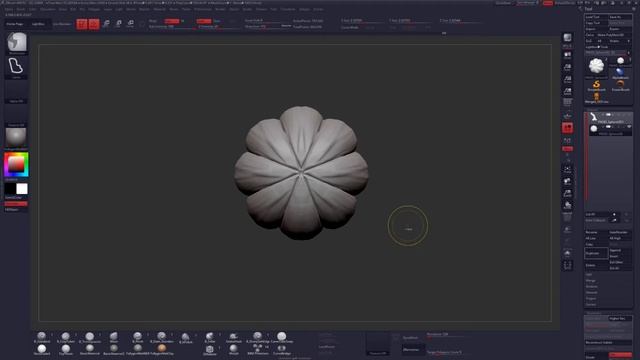Click Load Tool button
Screen dimensions: 640x360
596,17
